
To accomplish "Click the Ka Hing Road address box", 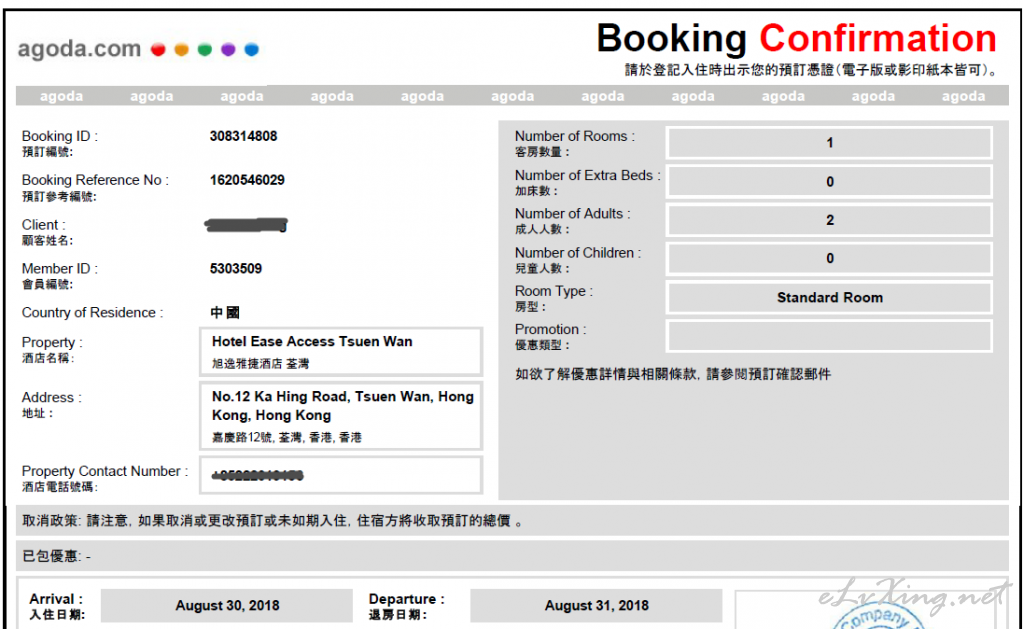I will point(341,415).
